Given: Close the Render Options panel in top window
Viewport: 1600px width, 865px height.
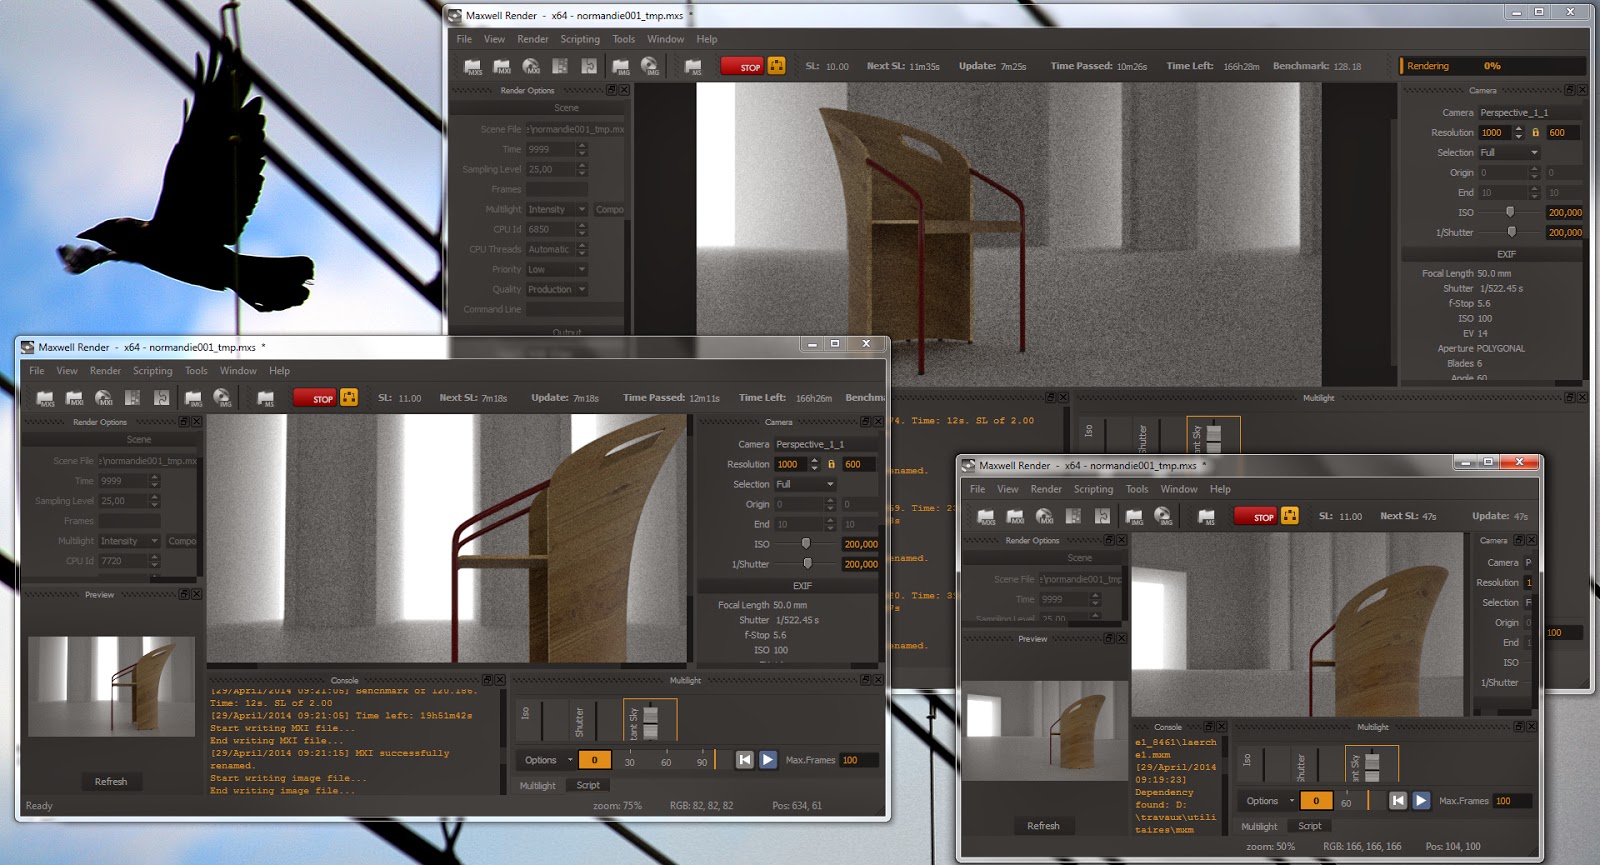Looking at the screenshot, I should [x=624, y=90].
